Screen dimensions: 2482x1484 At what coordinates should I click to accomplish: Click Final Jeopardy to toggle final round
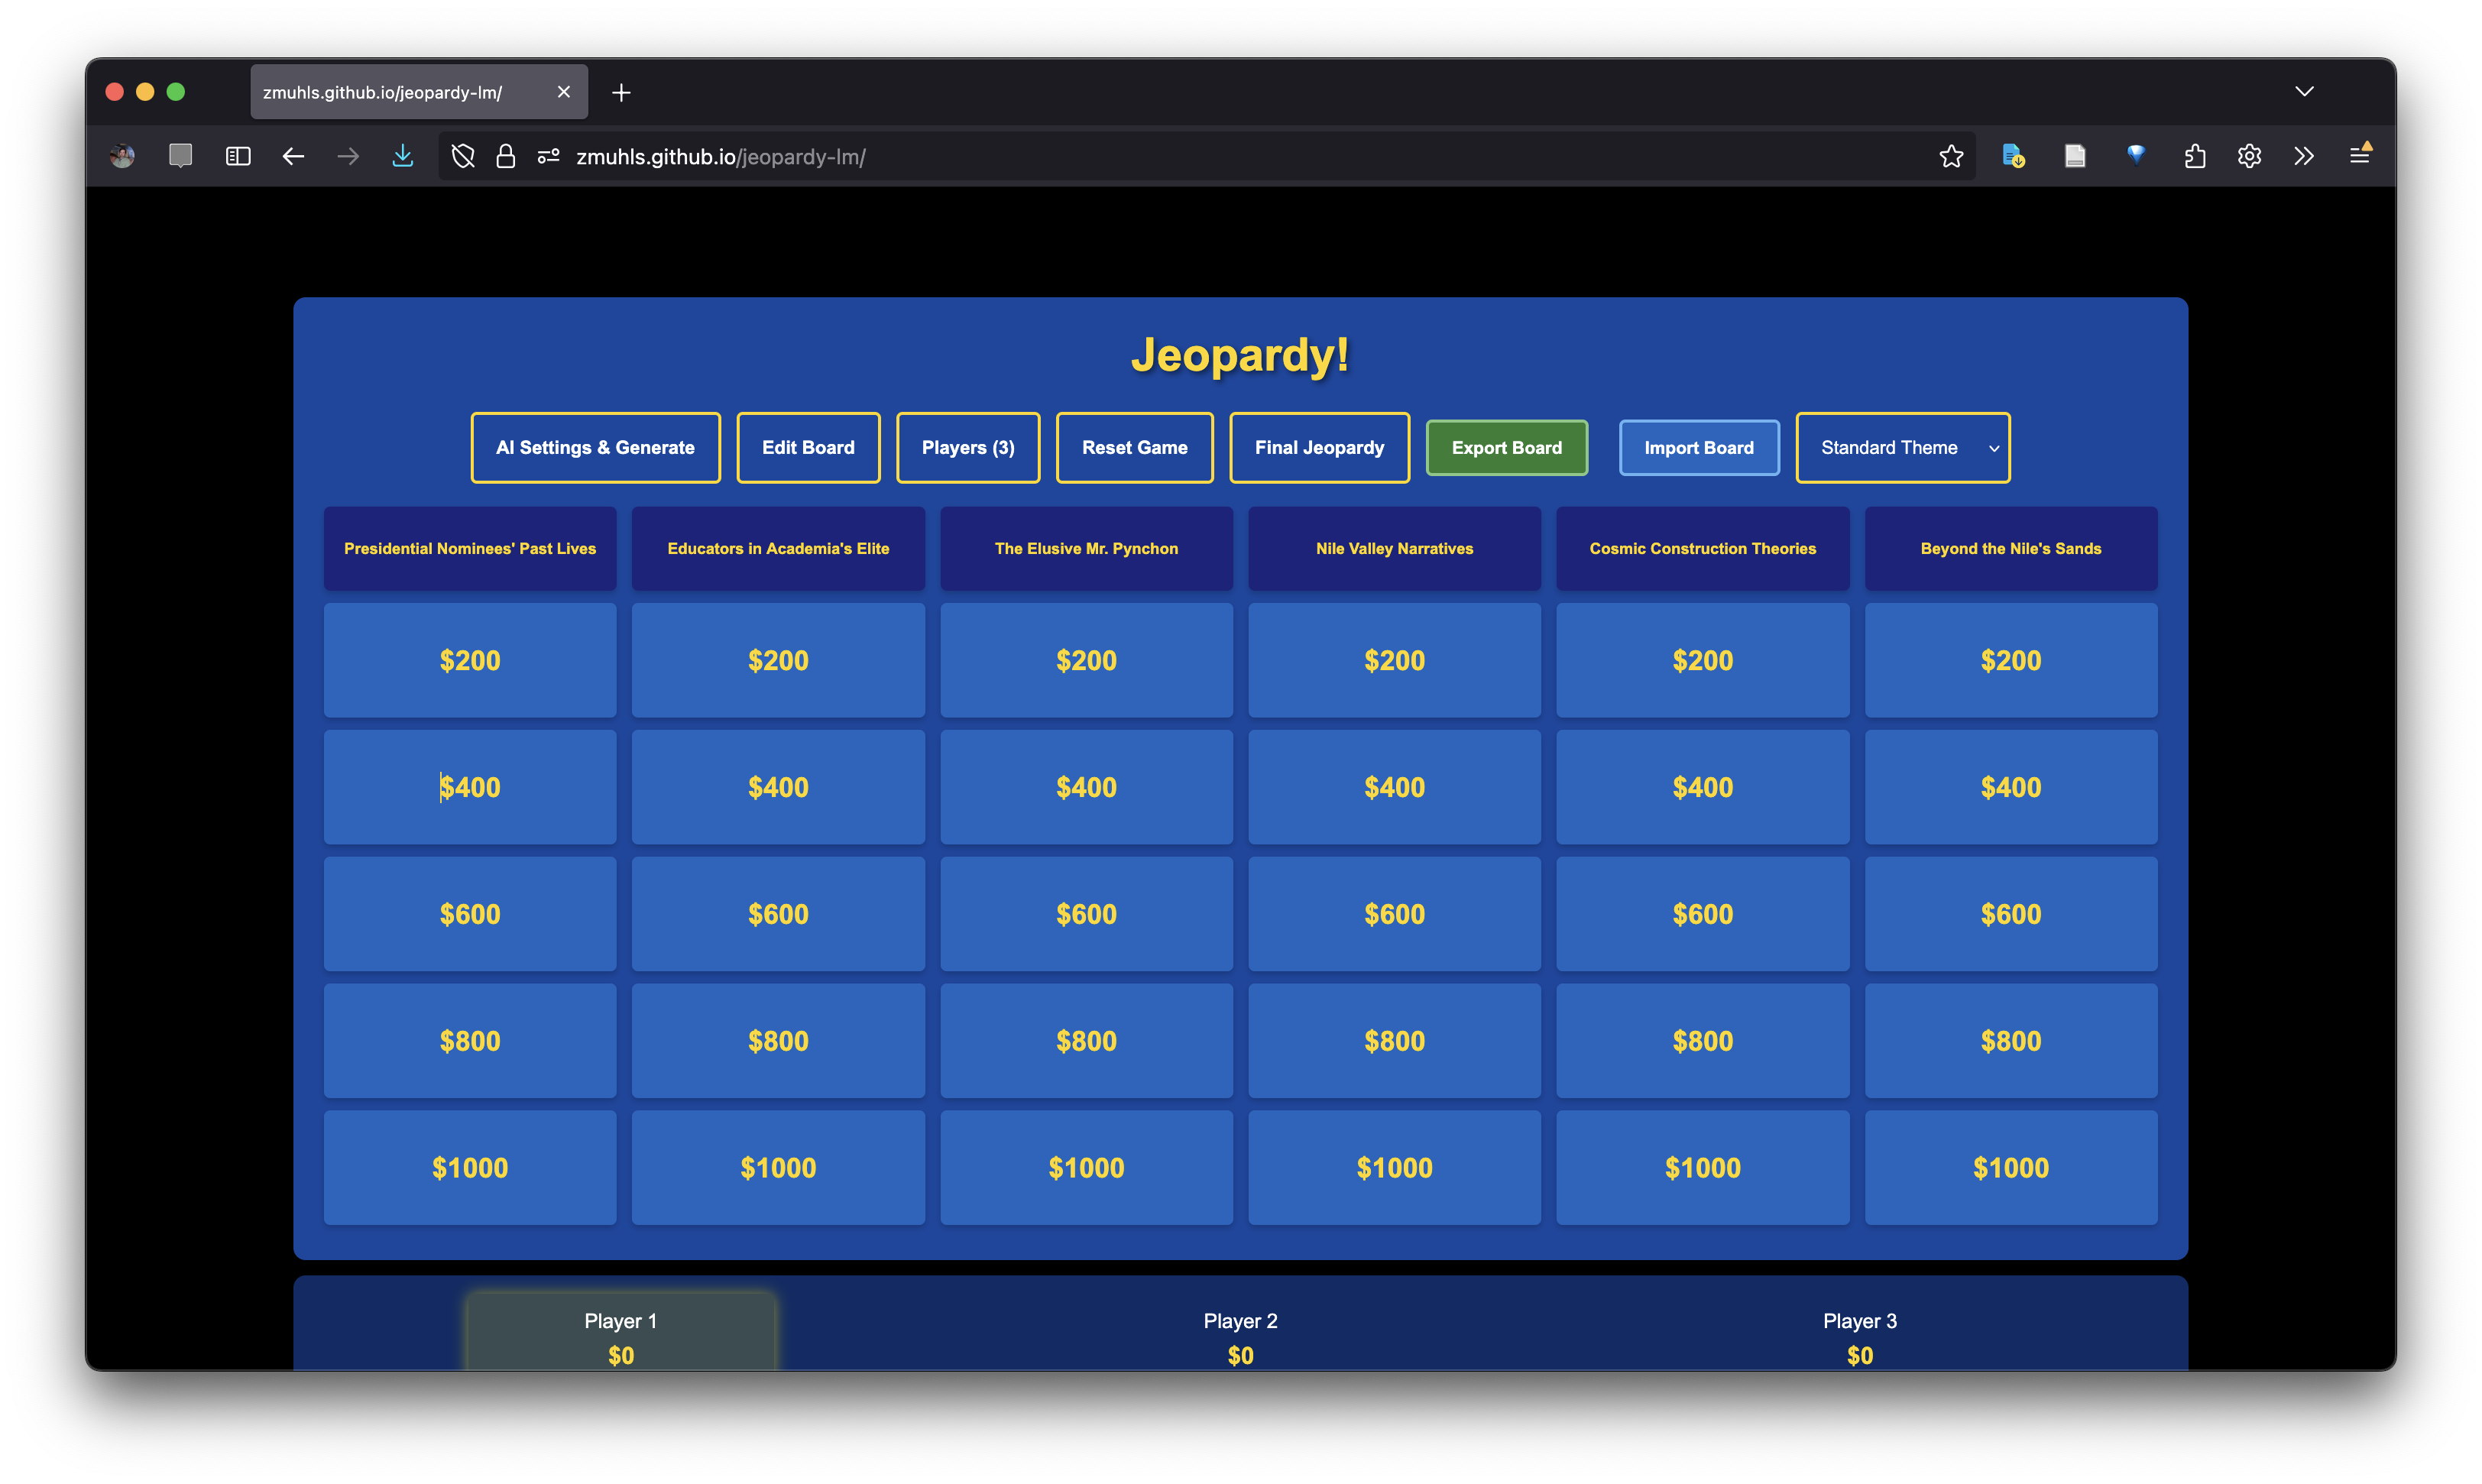1319,447
